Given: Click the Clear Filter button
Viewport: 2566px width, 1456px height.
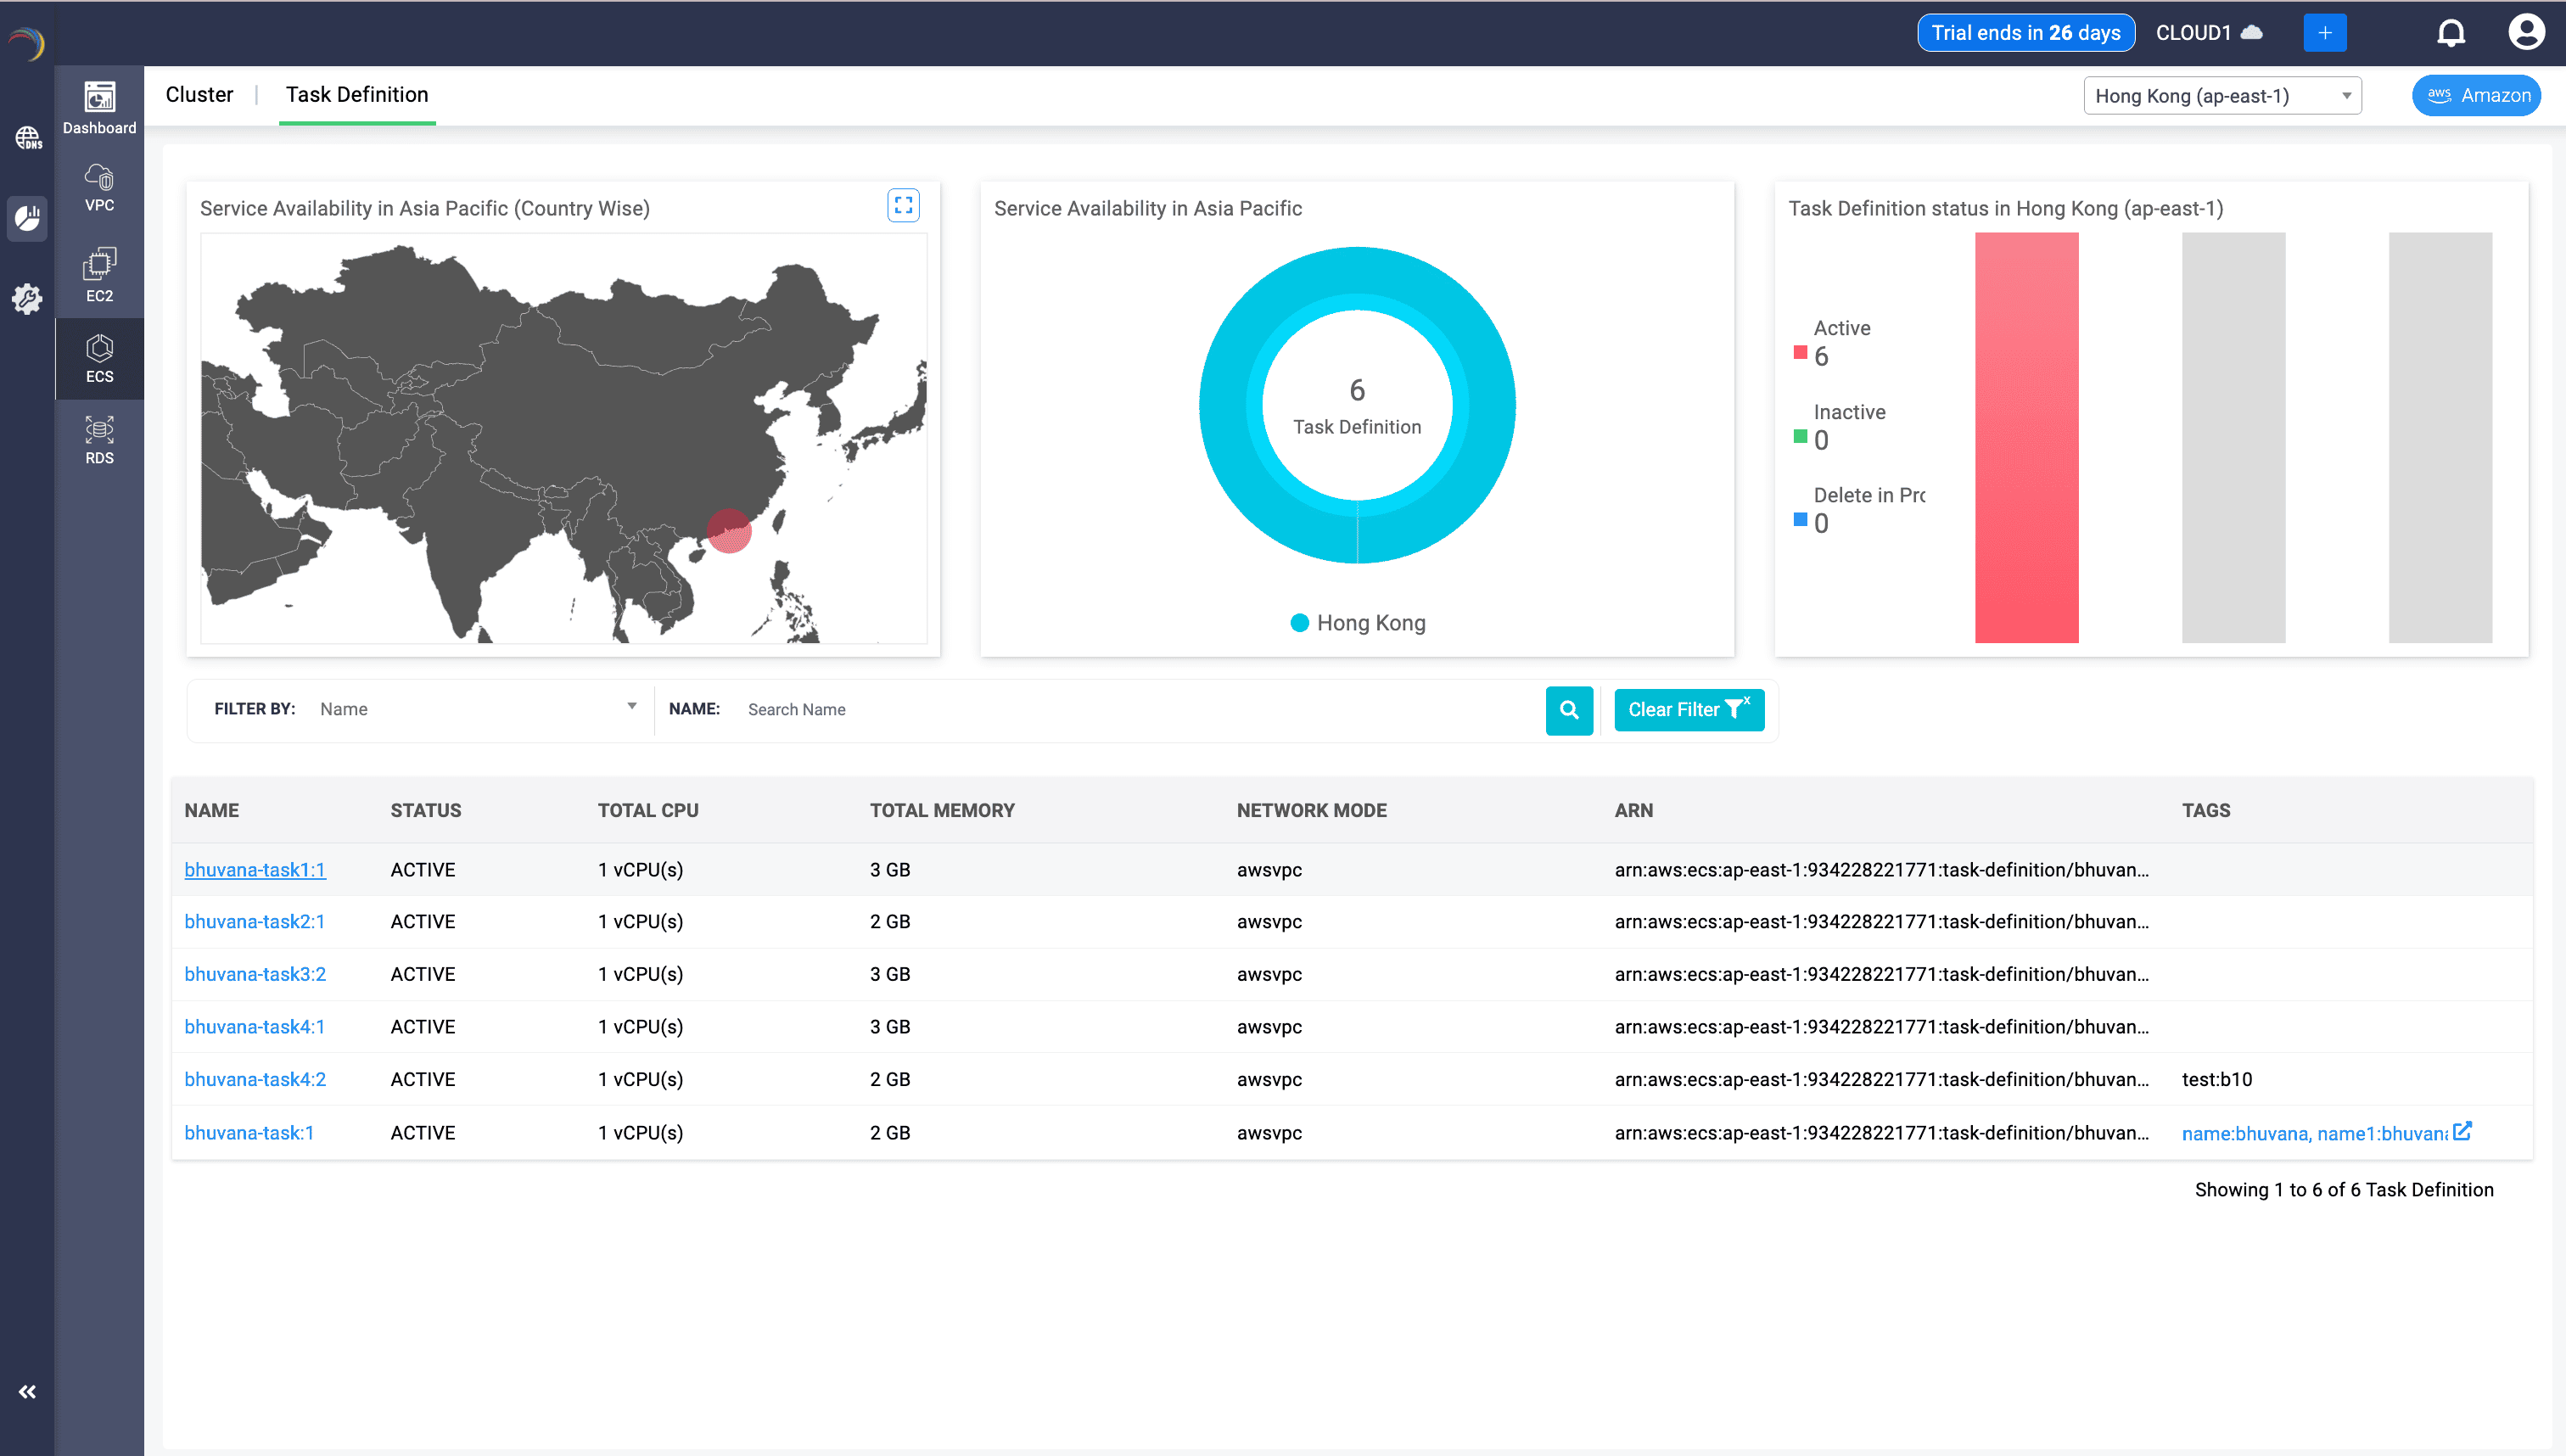Looking at the screenshot, I should (x=1689, y=709).
